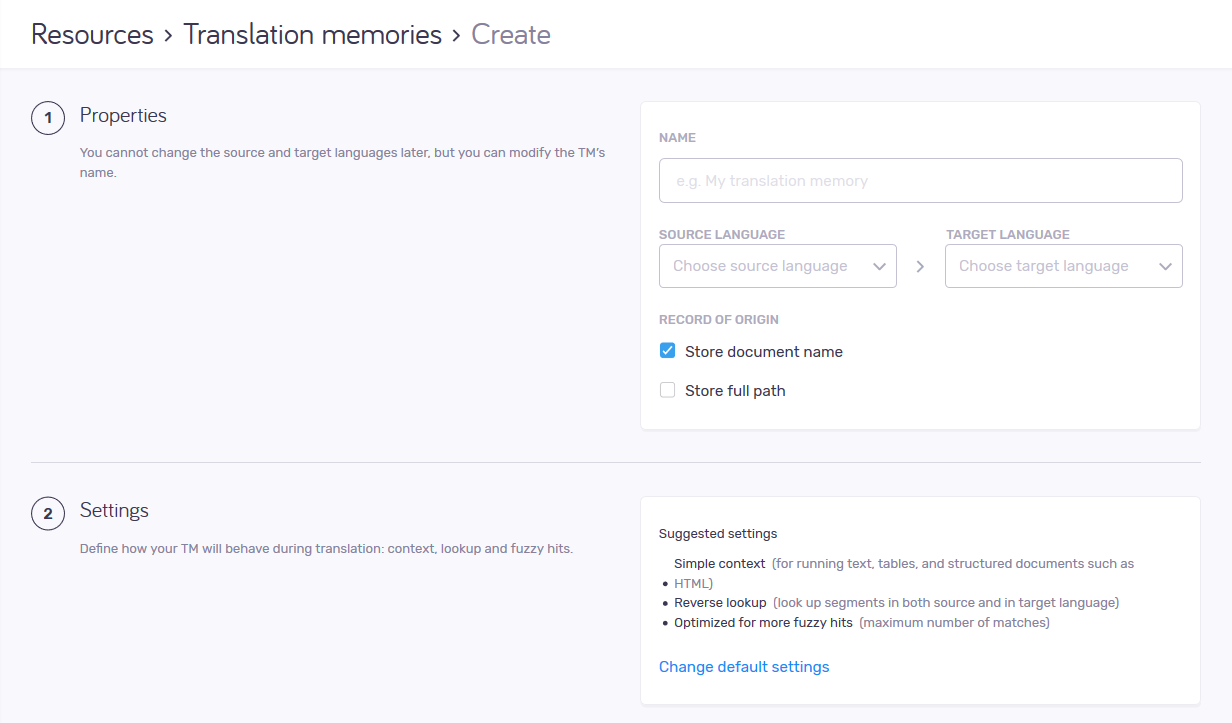The width and height of the screenshot is (1232, 723).
Task: Toggle Store full path by clicking its label
Action: coord(735,390)
